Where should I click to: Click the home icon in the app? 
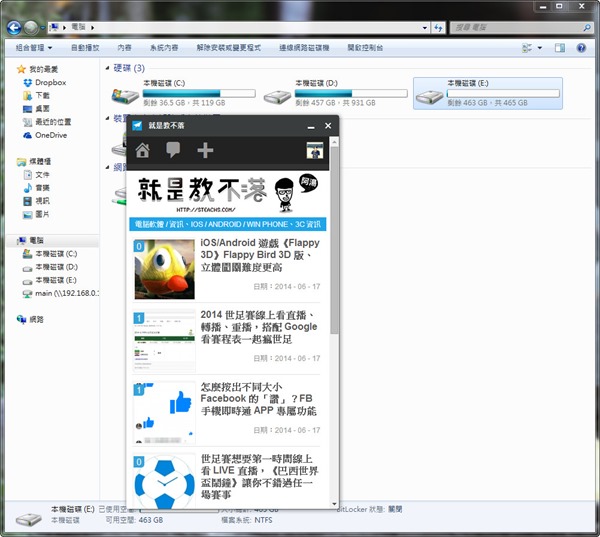pos(143,151)
